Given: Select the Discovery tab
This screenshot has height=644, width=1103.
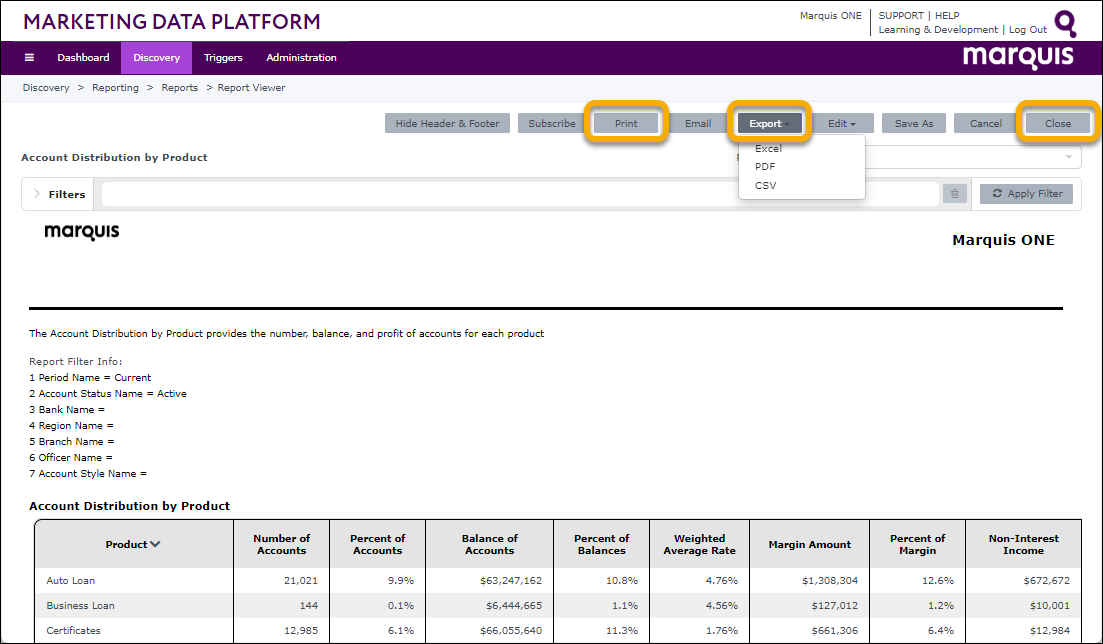Looking at the screenshot, I should click(x=156, y=58).
